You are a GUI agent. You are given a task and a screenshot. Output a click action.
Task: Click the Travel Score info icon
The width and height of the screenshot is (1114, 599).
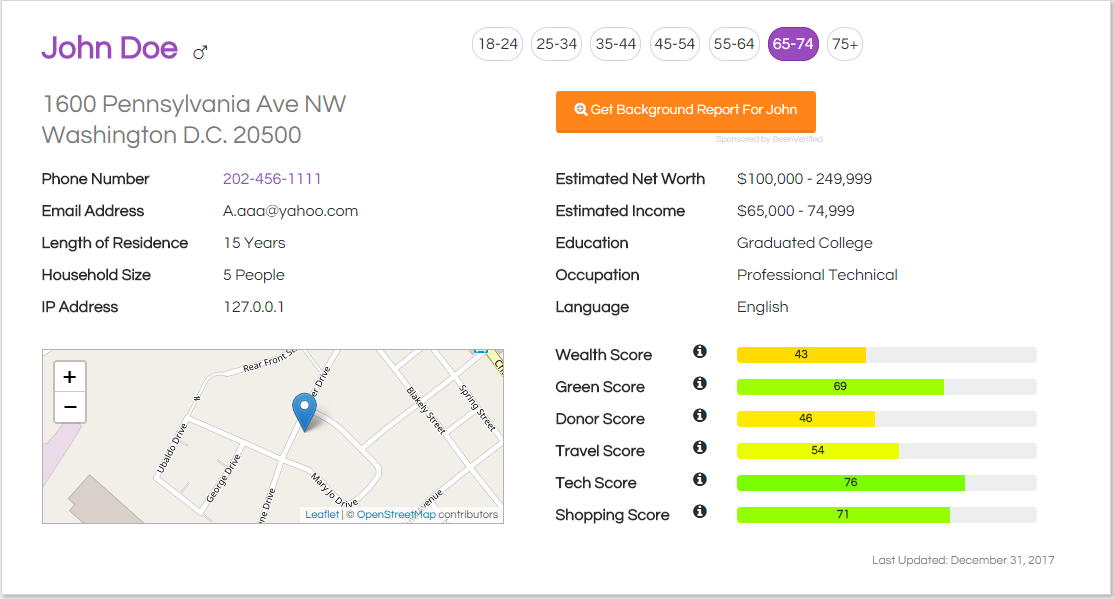[x=700, y=448]
